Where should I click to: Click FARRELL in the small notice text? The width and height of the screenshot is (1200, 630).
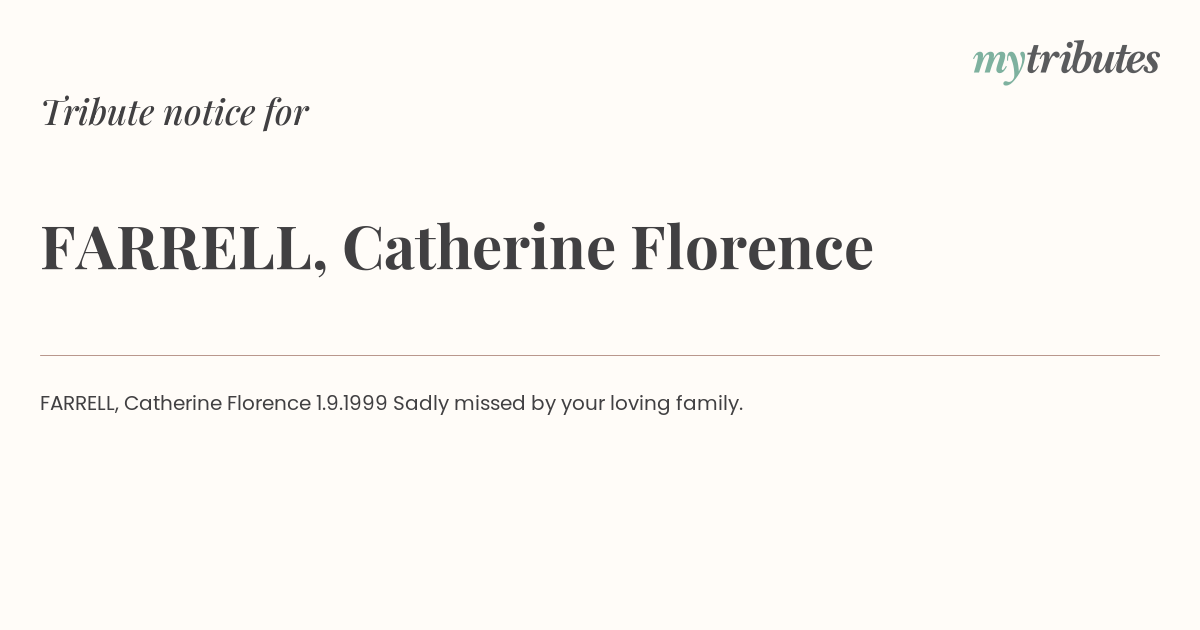(80, 404)
